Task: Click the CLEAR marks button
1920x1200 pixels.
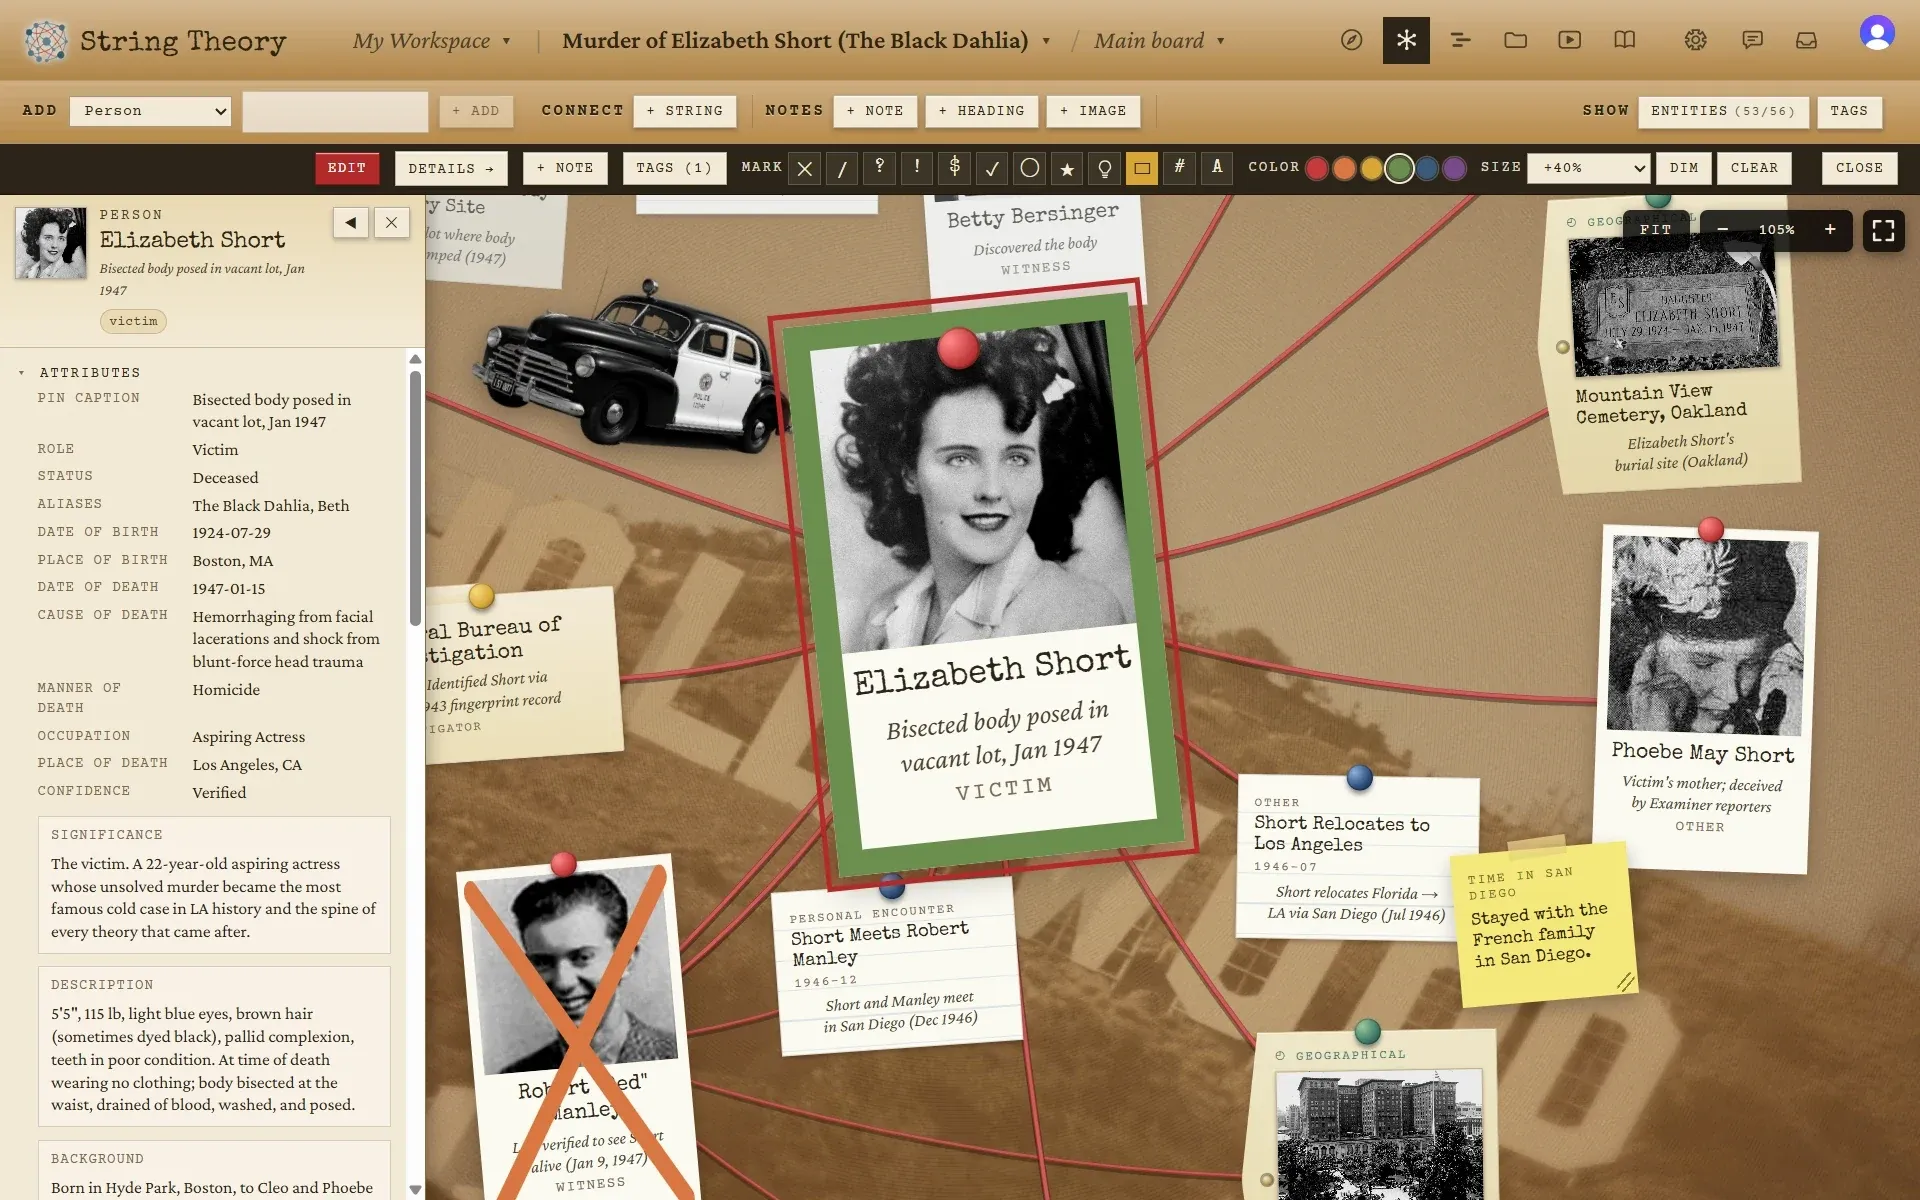Action: point(1754,168)
